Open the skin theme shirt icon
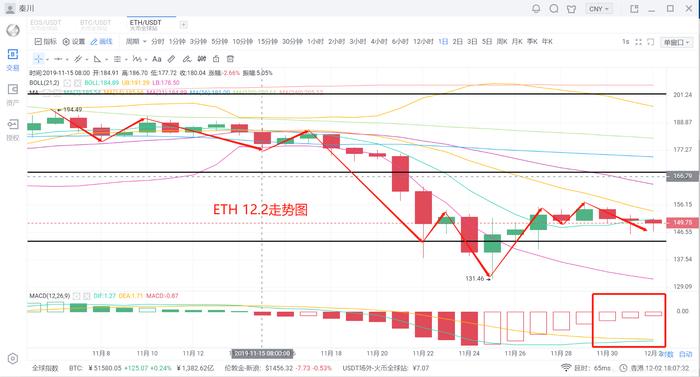This screenshot has width=700, height=377. coord(571,8)
